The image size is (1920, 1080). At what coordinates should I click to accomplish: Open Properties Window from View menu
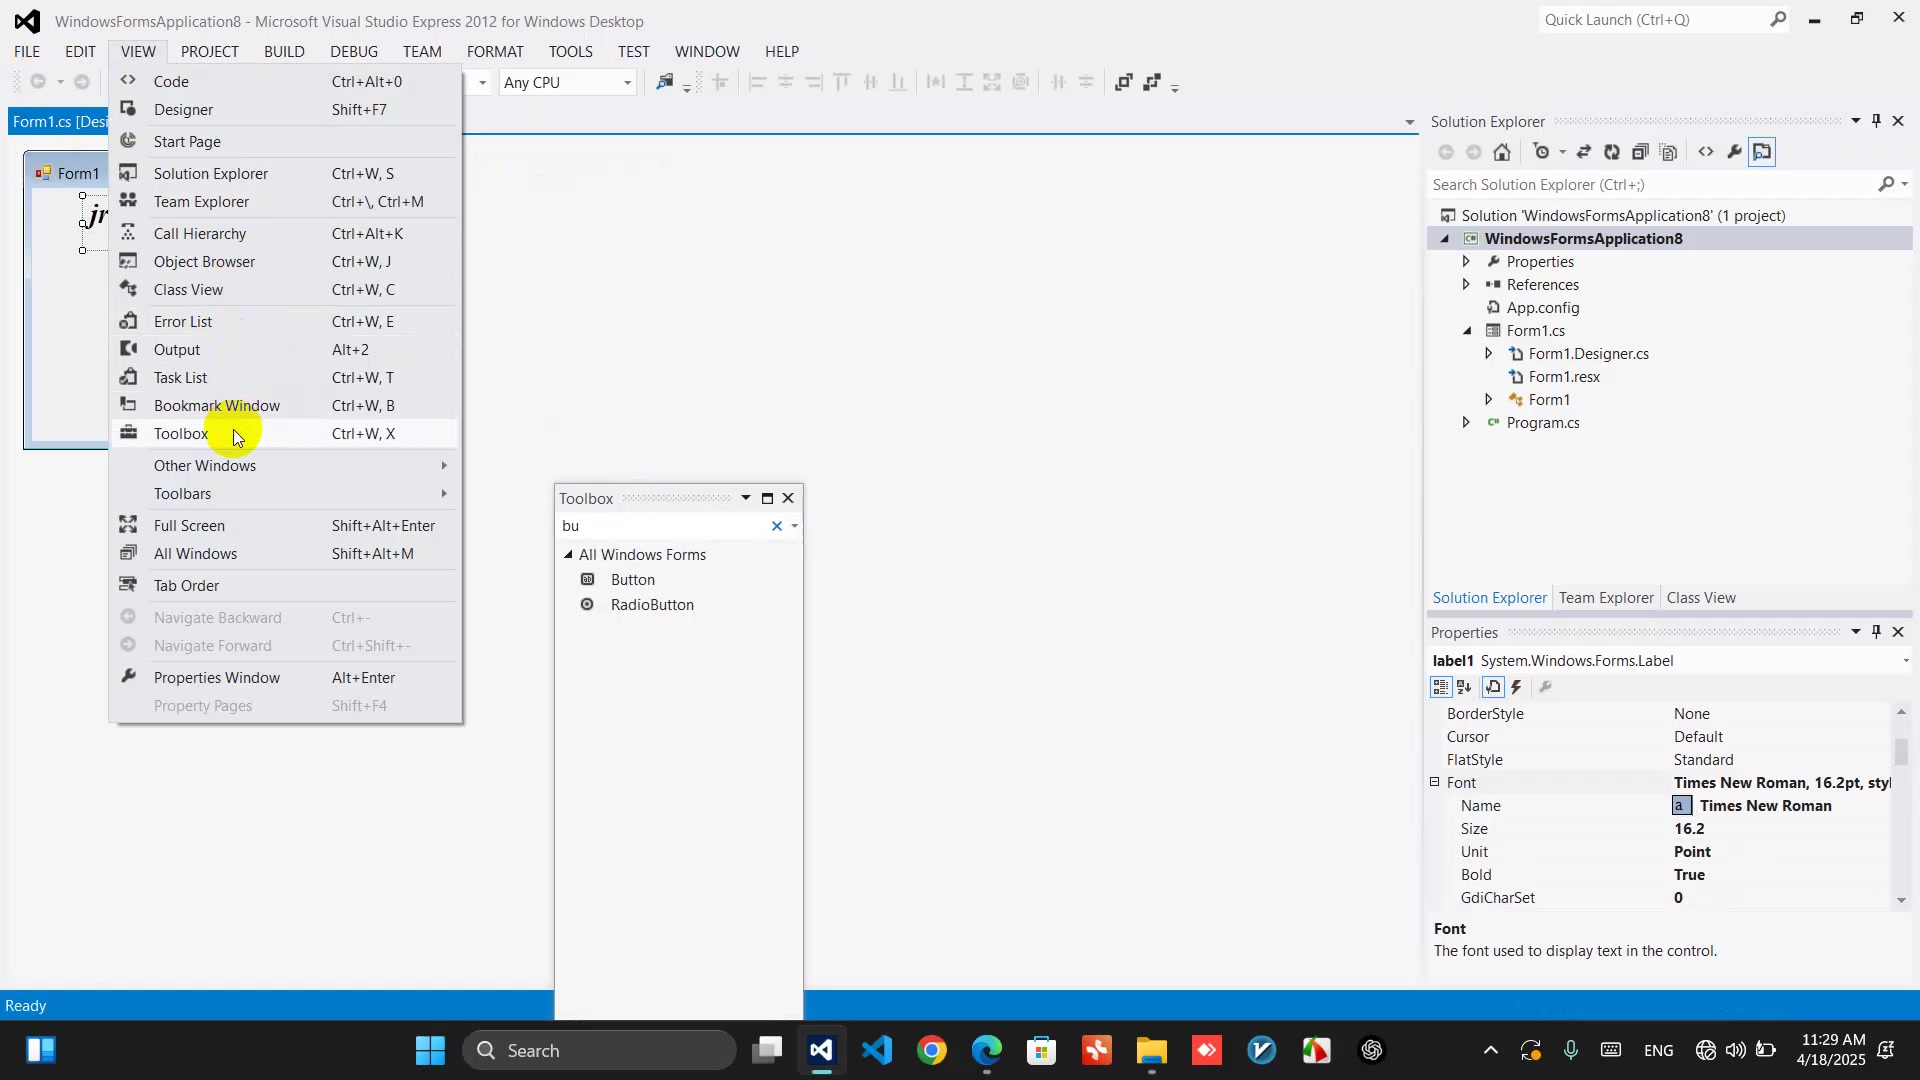pyautogui.click(x=216, y=678)
